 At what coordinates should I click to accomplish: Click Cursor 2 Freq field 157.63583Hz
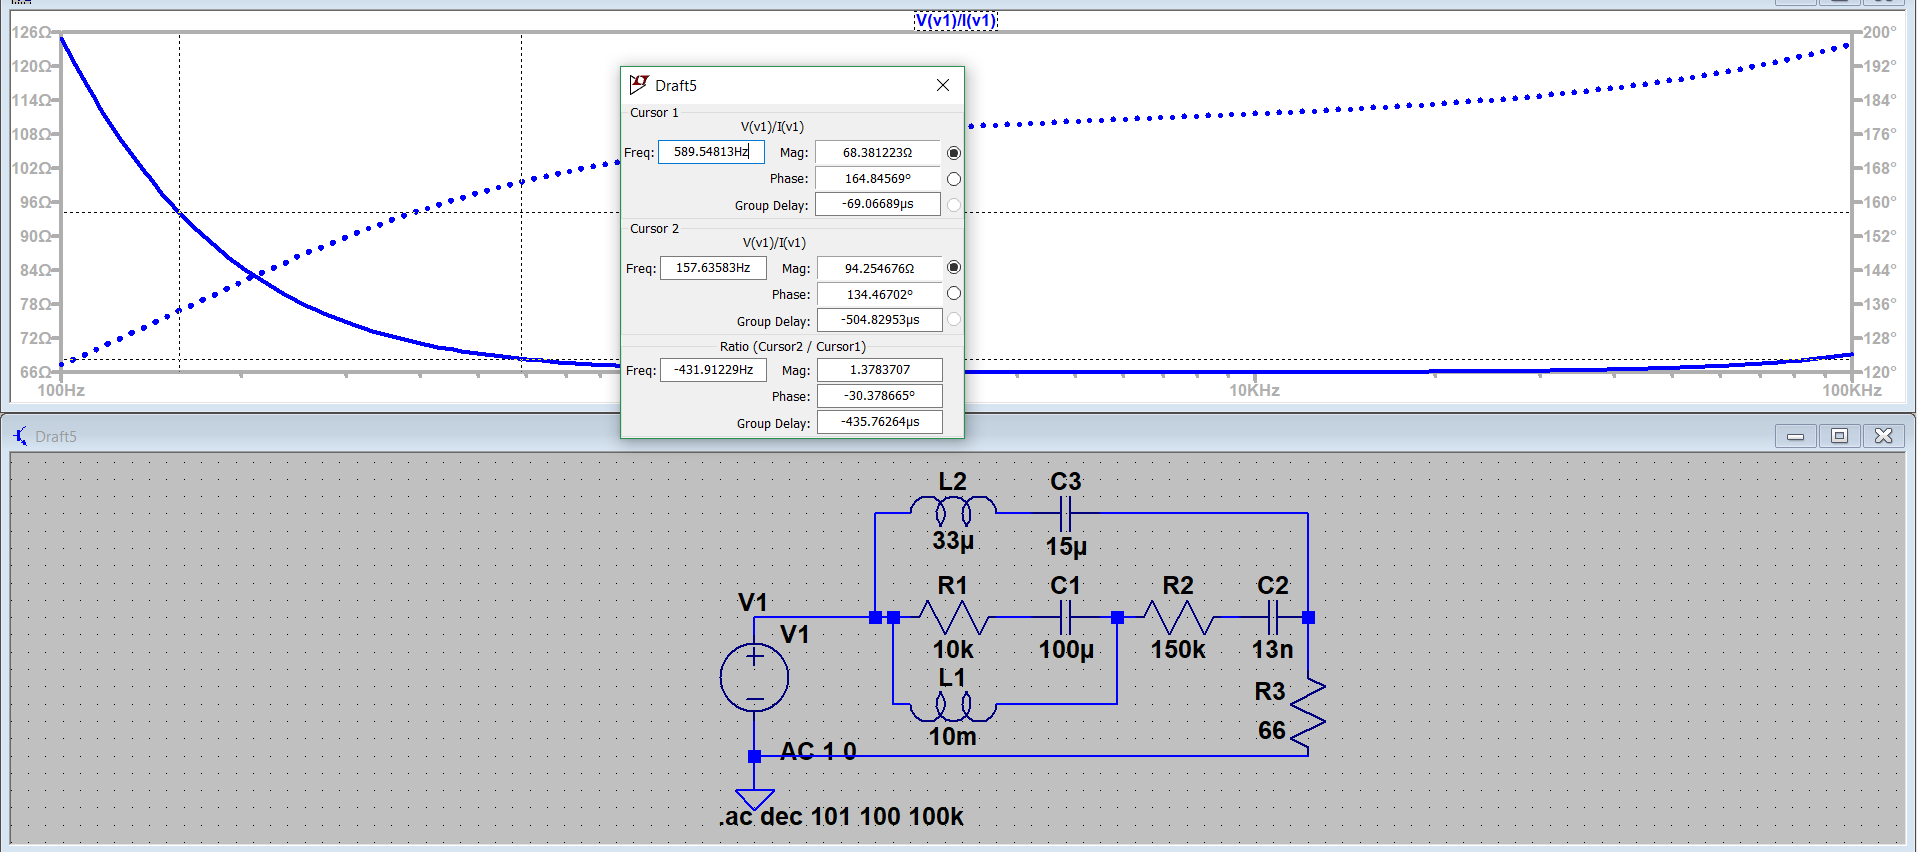[x=713, y=268]
